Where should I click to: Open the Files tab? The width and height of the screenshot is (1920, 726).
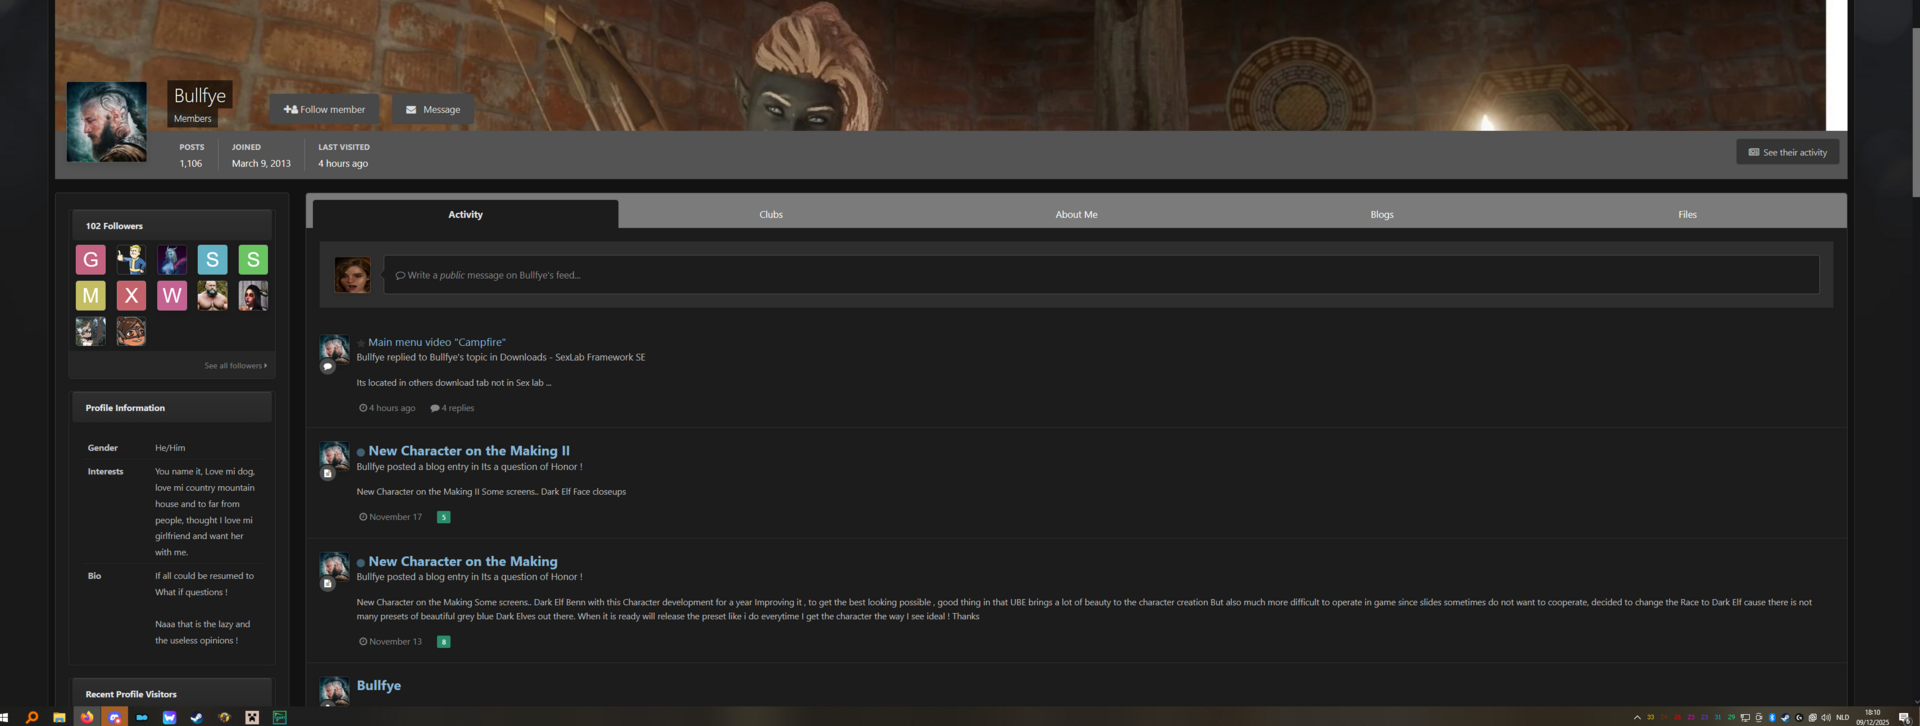point(1687,214)
